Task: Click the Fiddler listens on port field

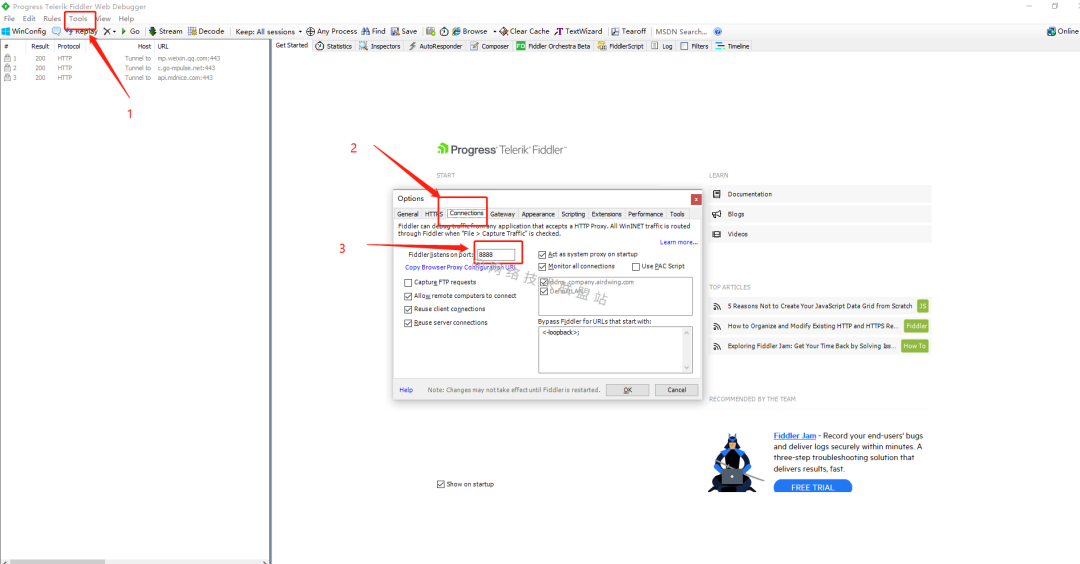Action: (x=495, y=255)
